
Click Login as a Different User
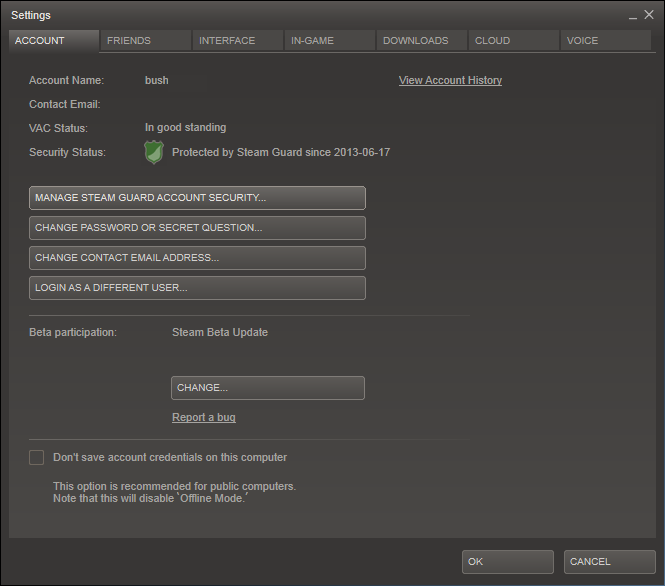197,288
